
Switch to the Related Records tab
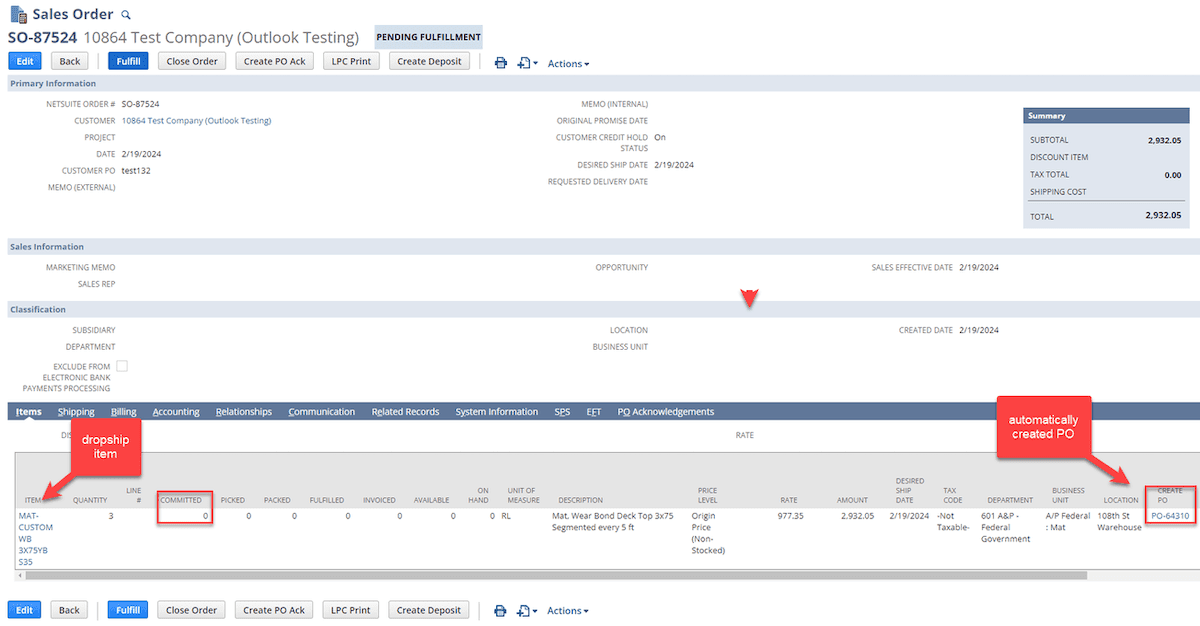pos(406,412)
